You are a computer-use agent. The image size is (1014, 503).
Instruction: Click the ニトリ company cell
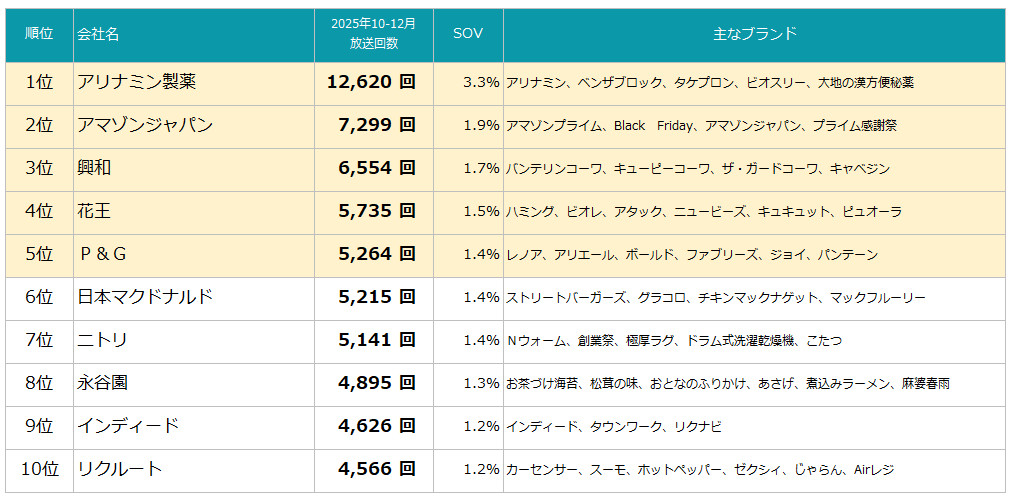103,340
